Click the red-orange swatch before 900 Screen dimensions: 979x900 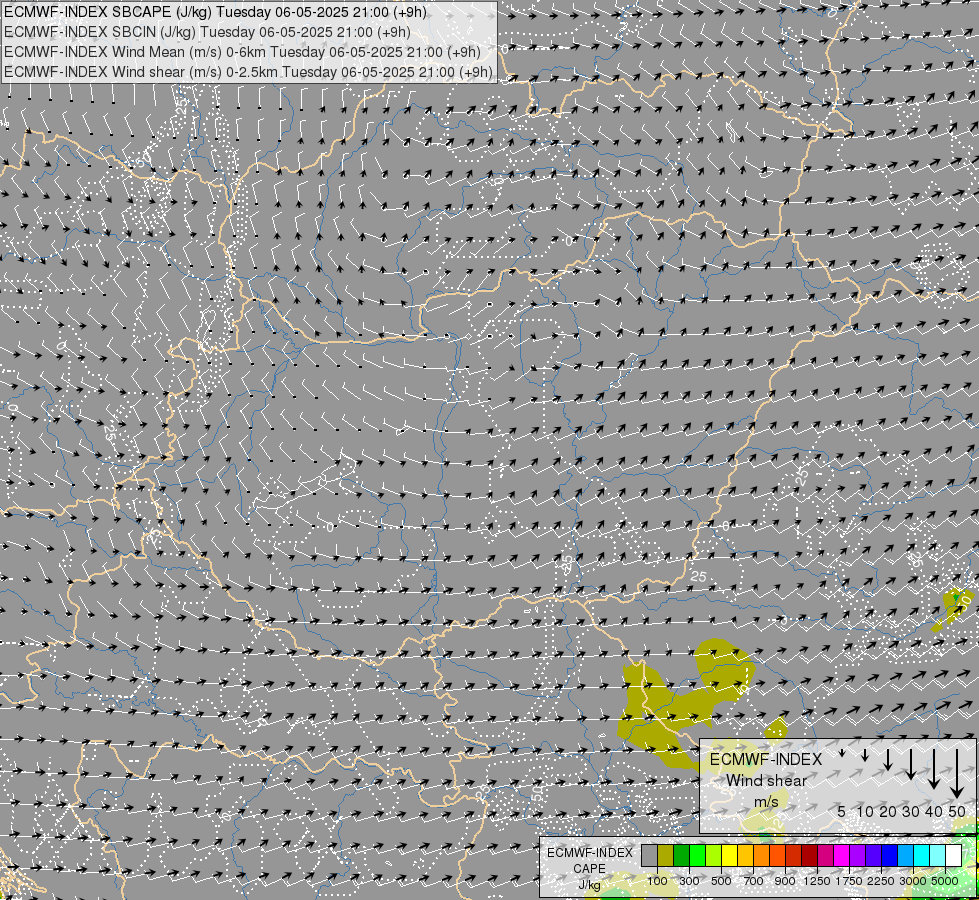point(777,856)
